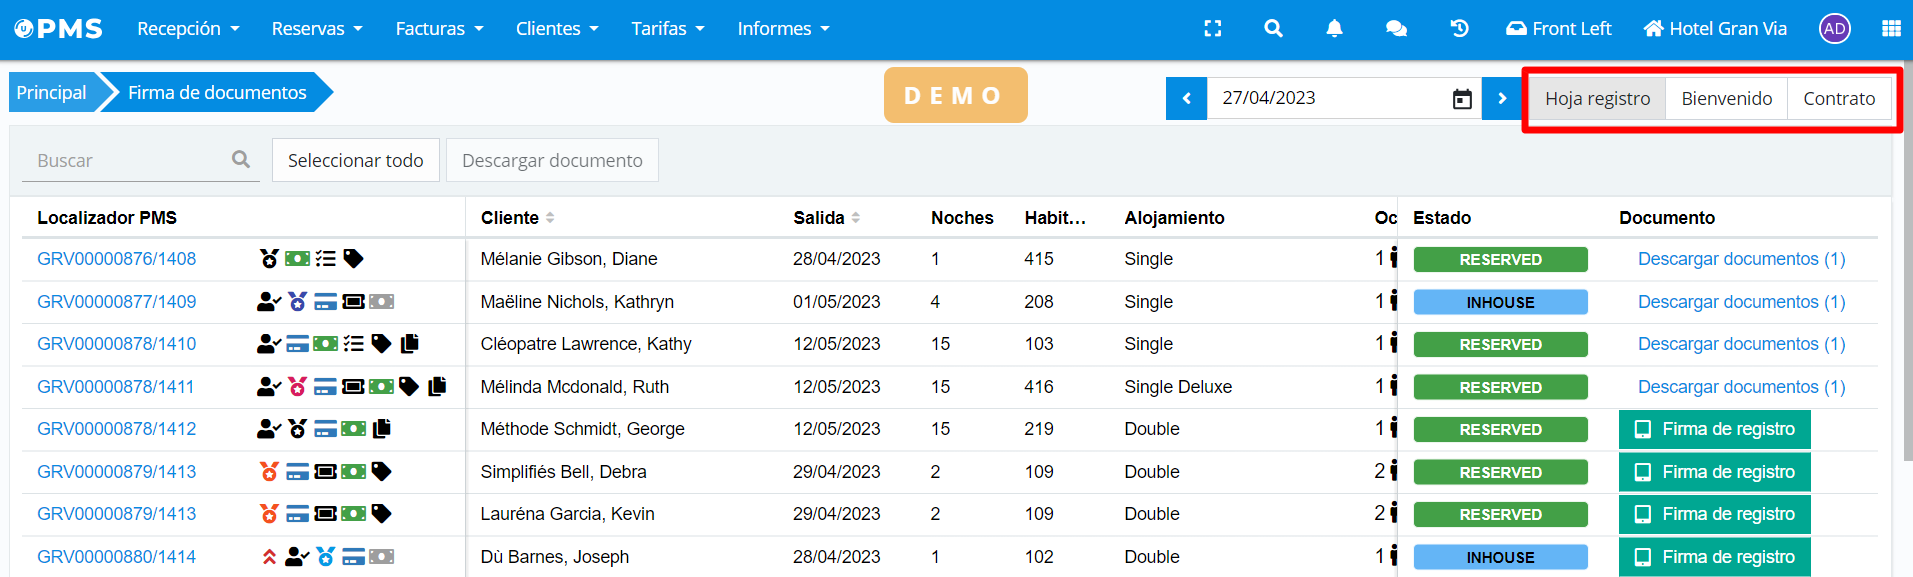Advance to next date arrow
Viewport: 1913px width, 577px height.
tap(1502, 99)
